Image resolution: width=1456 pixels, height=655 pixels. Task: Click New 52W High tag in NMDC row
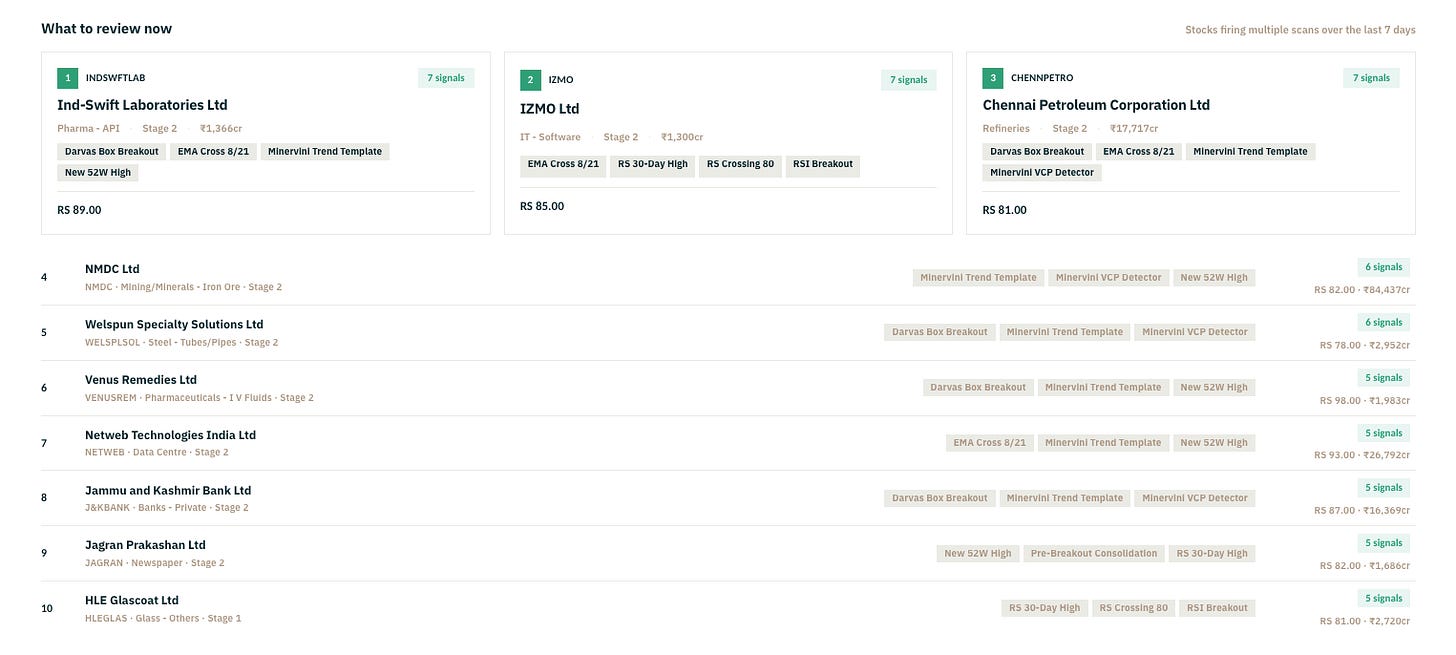click(x=1214, y=278)
